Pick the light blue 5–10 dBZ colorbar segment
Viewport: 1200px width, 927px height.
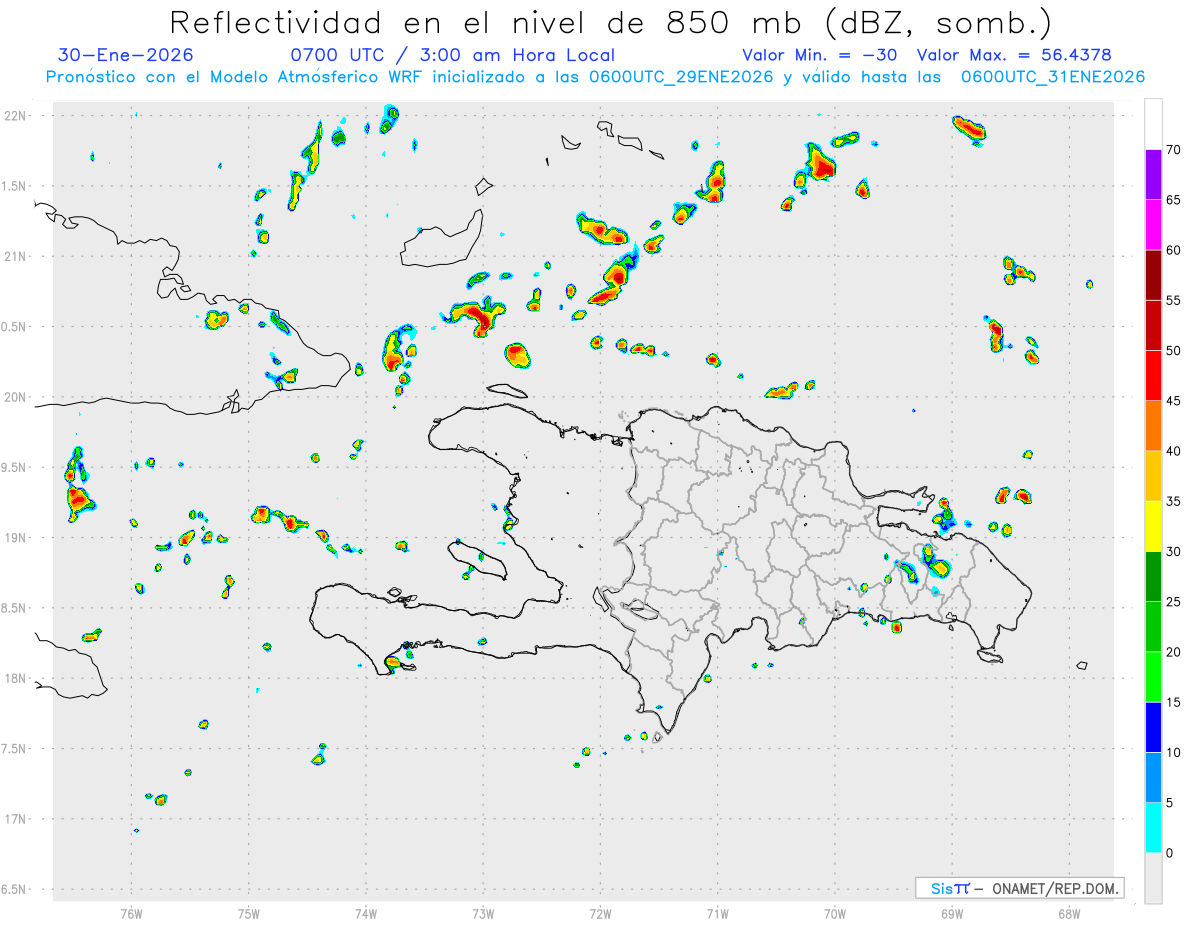point(1153,778)
